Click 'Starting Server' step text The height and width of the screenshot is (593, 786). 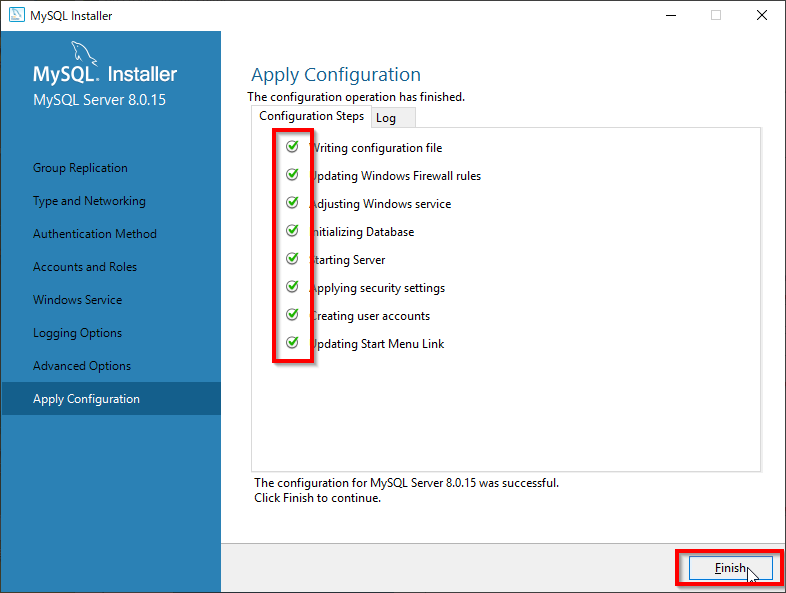click(348, 260)
